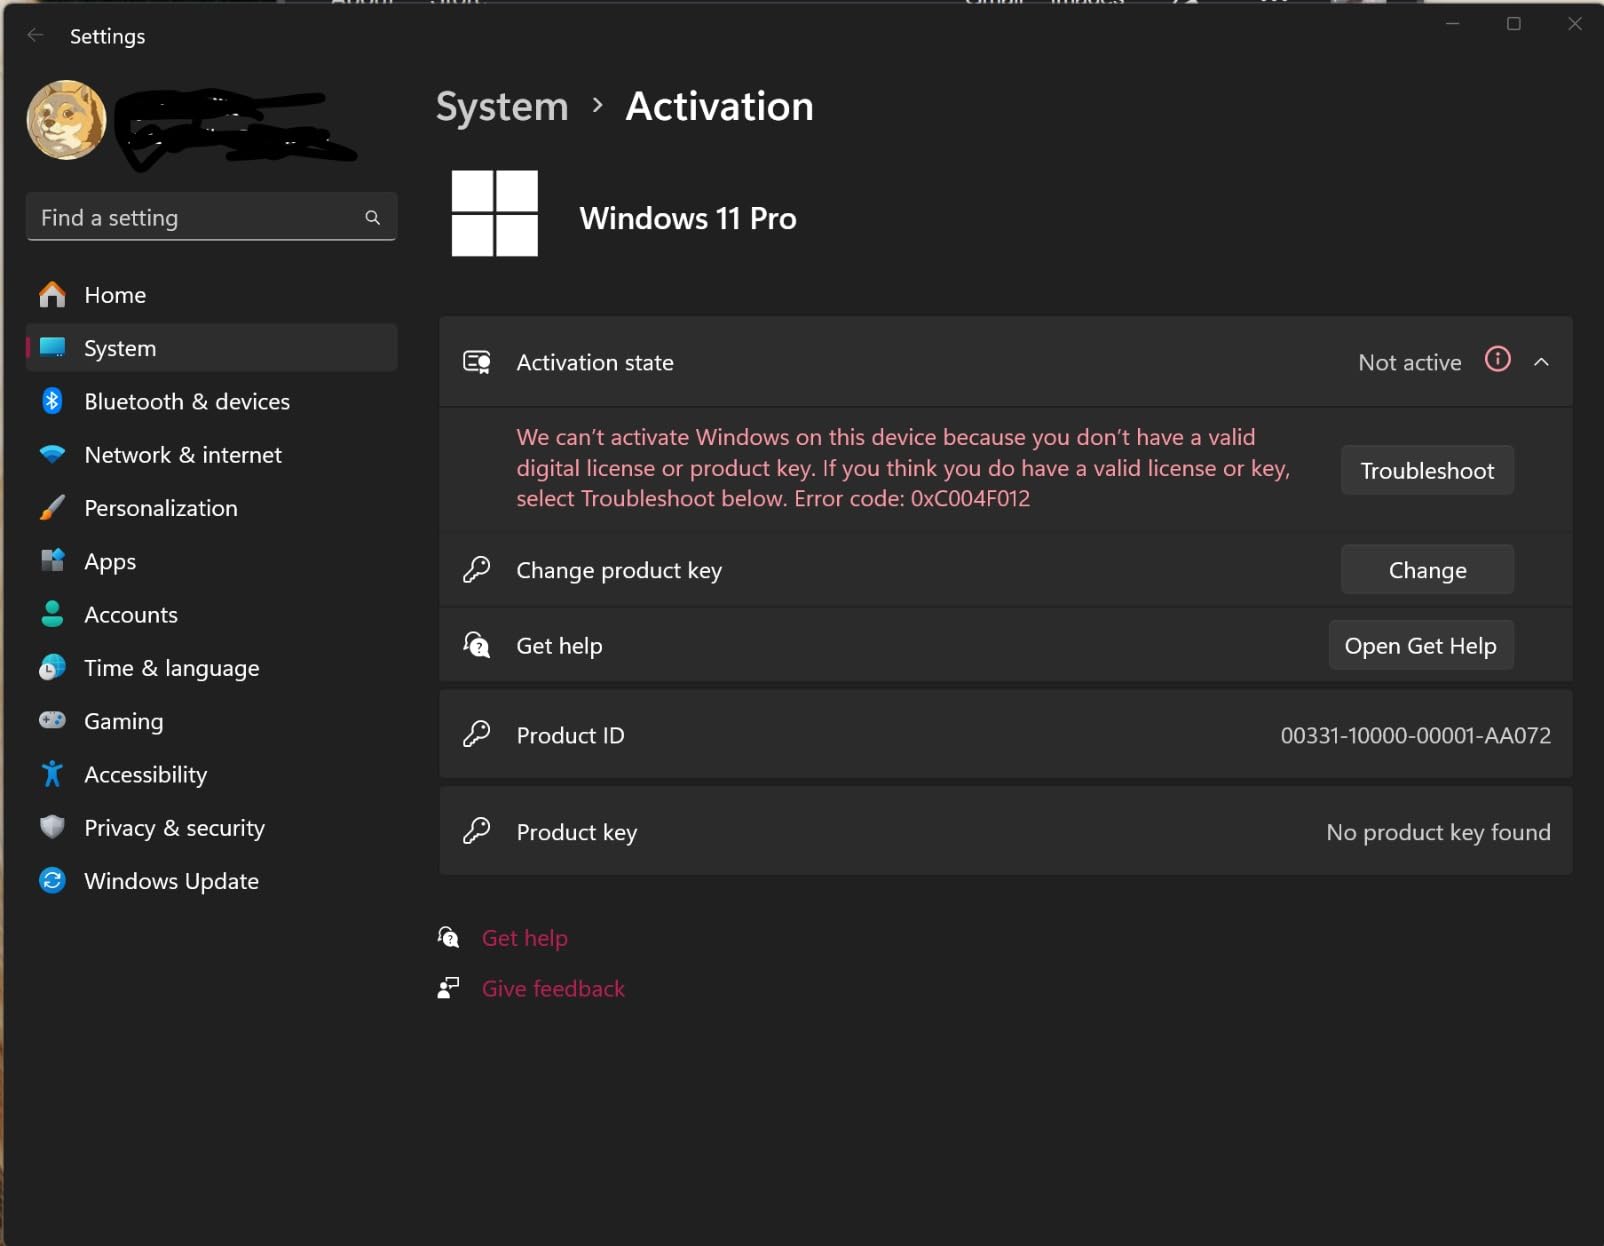Click the Windows logo beside Windows 11 Pro

tap(495, 213)
